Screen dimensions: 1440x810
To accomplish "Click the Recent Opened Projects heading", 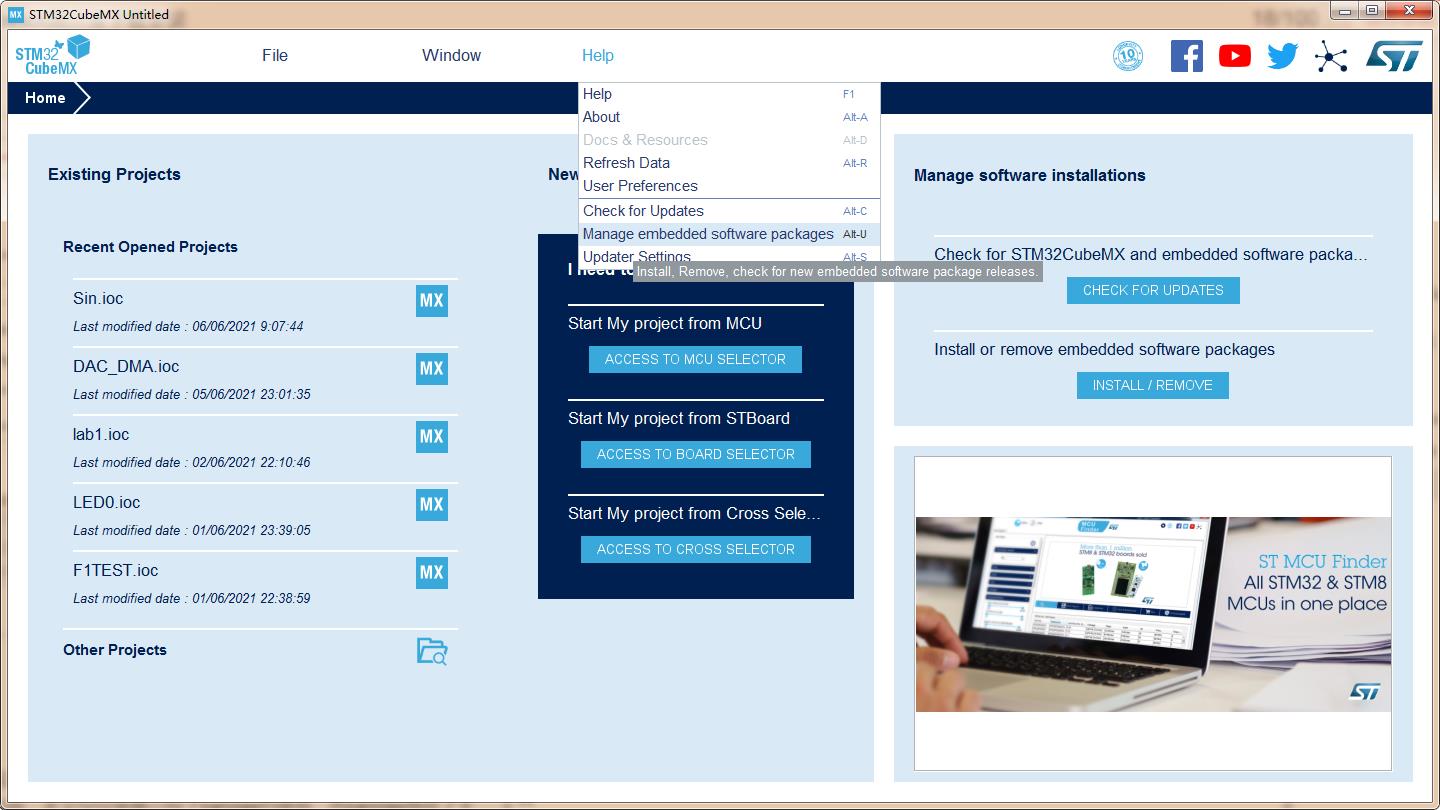I will 150,247.
